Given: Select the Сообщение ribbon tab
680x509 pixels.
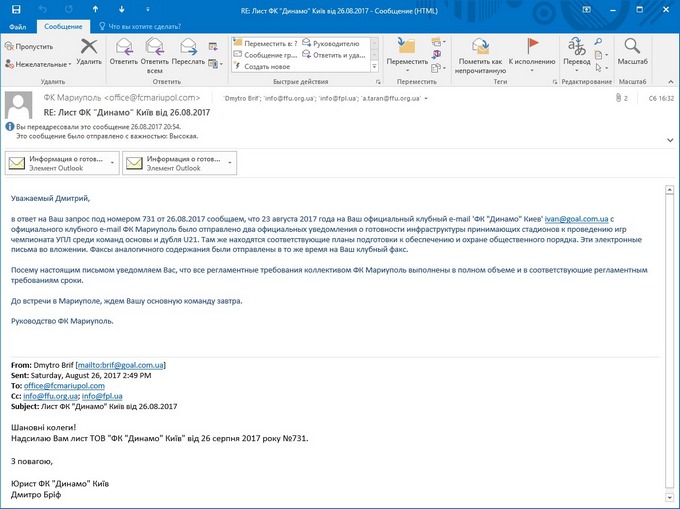Looking at the screenshot, I should (64, 26).
